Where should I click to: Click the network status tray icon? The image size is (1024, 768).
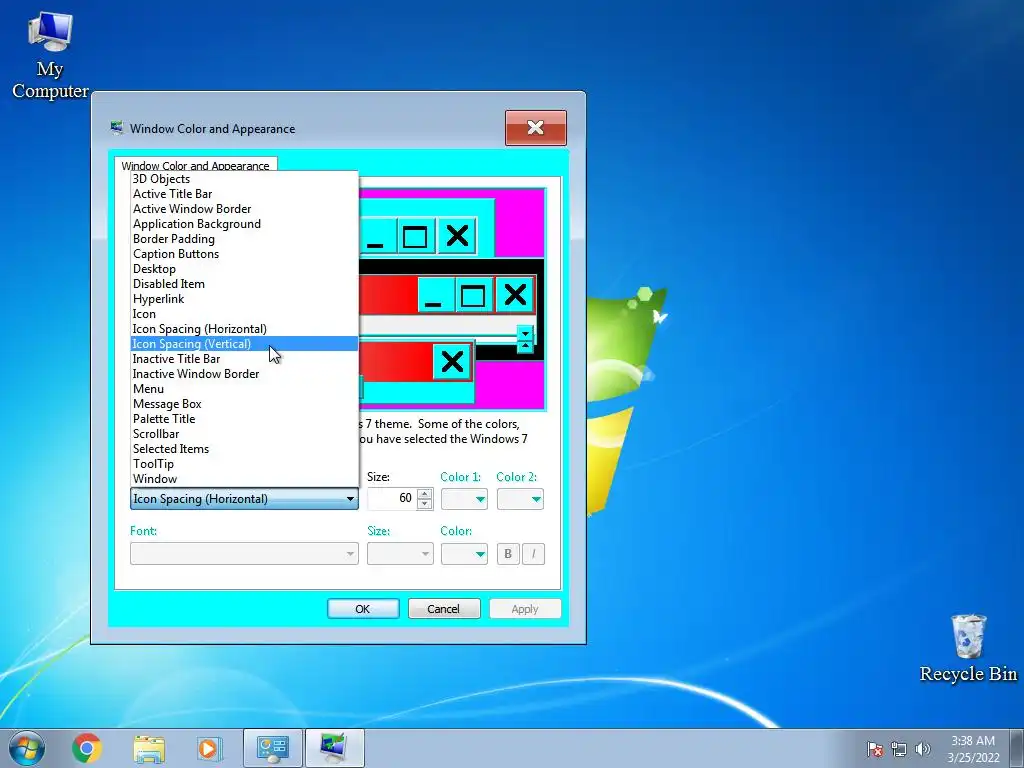pos(899,749)
